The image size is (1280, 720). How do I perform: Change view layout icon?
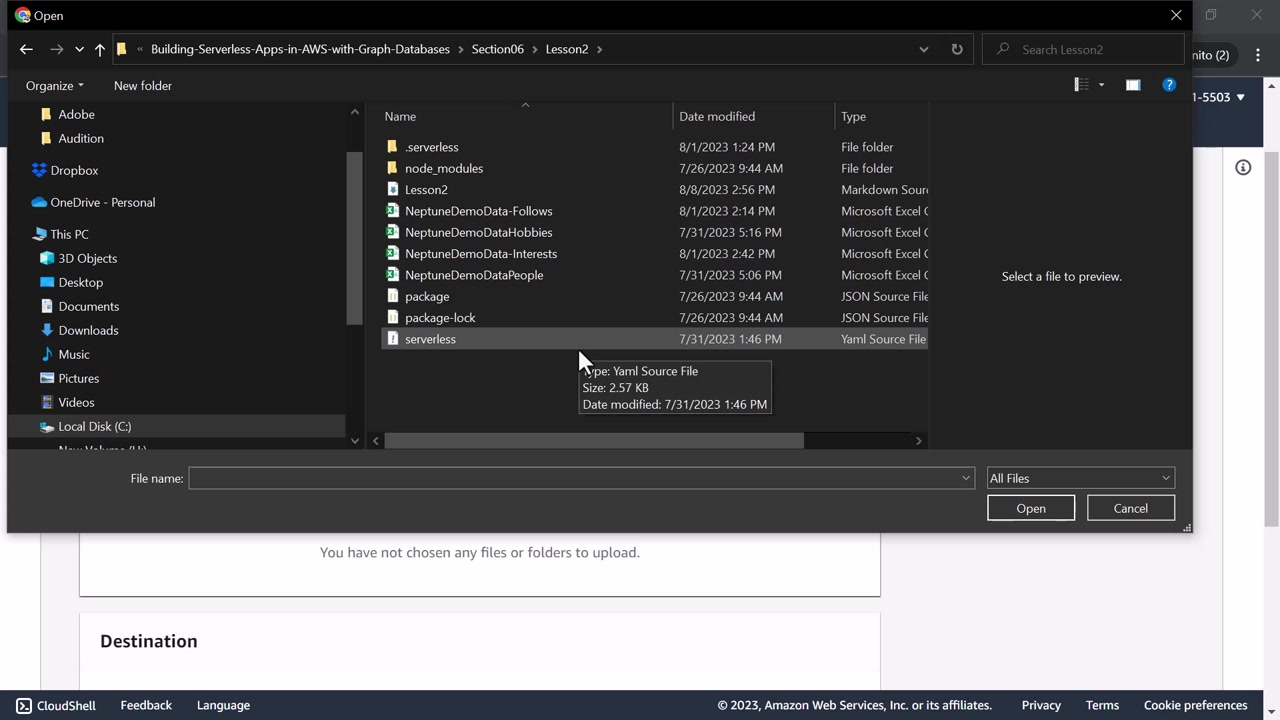[1082, 85]
